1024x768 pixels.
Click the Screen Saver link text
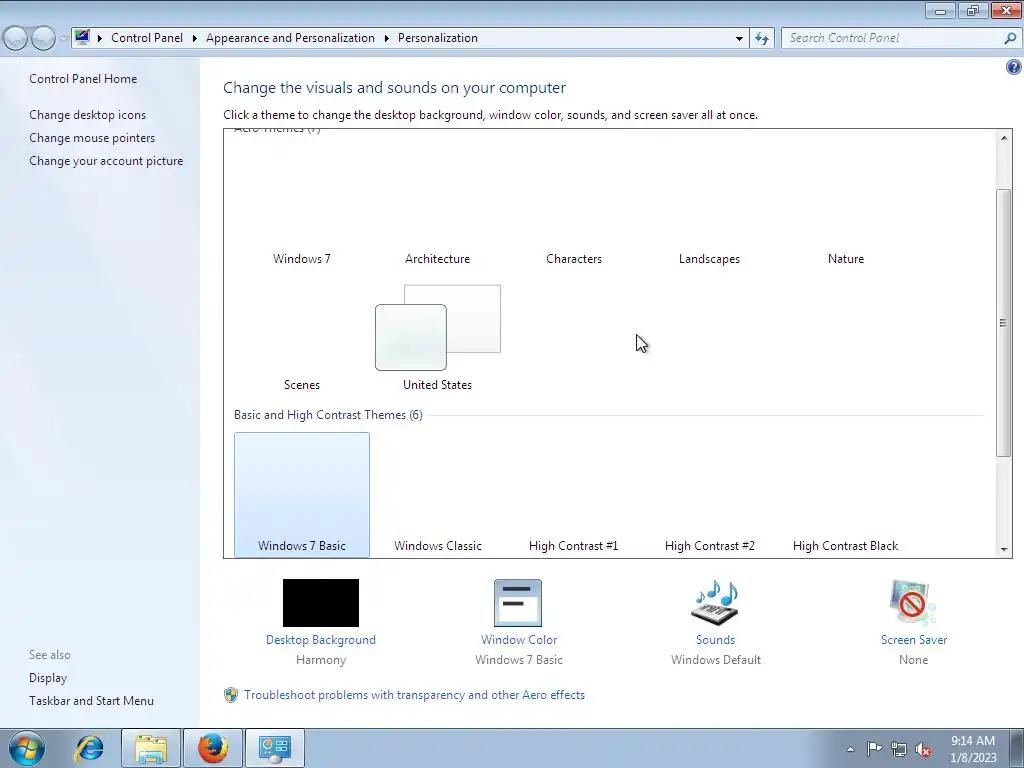914,640
